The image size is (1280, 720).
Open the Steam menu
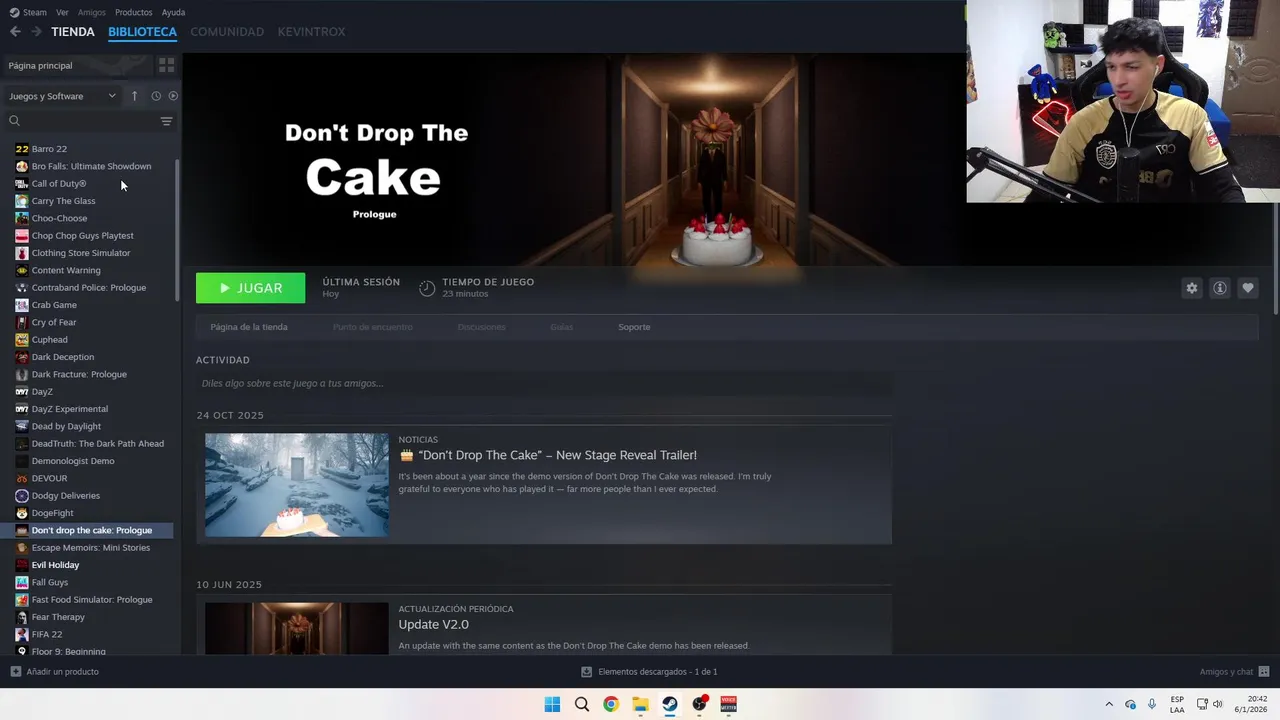click(x=35, y=12)
